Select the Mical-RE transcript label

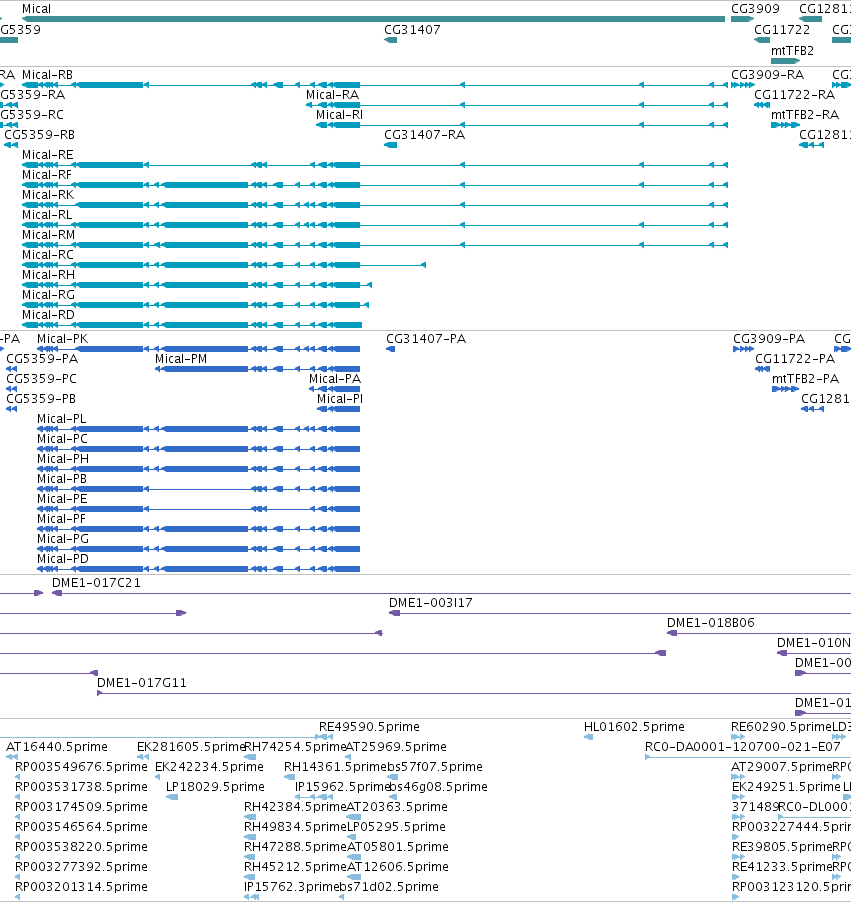(x=48, y=155)
